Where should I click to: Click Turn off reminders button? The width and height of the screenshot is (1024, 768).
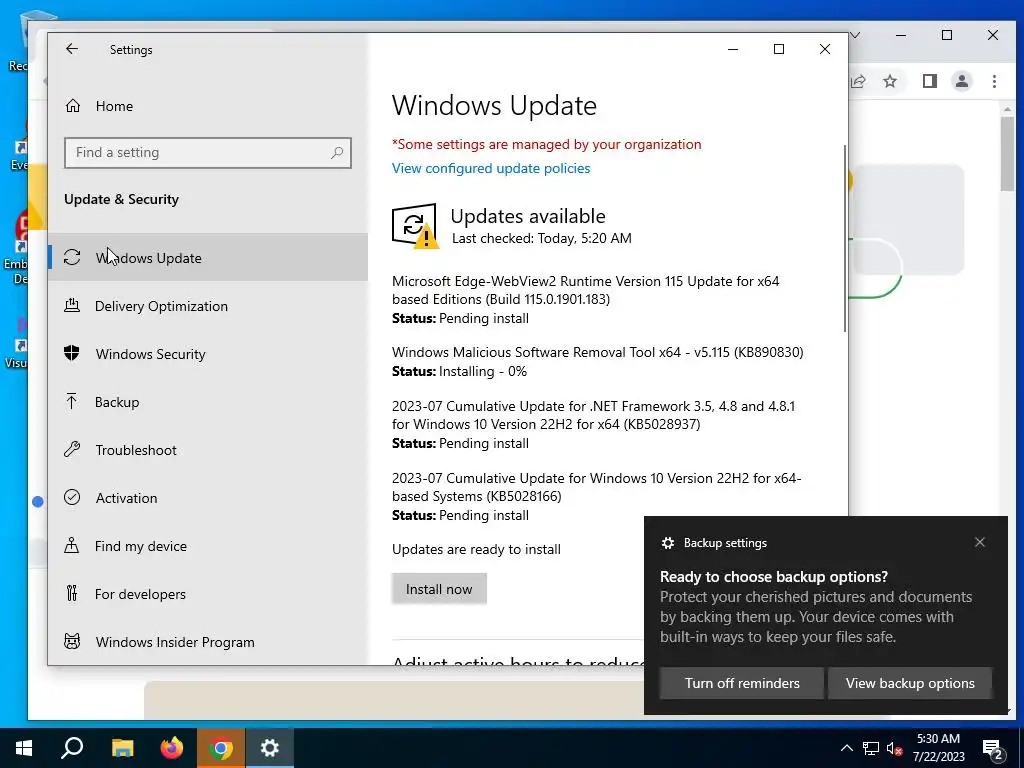[x=742, y=683]
